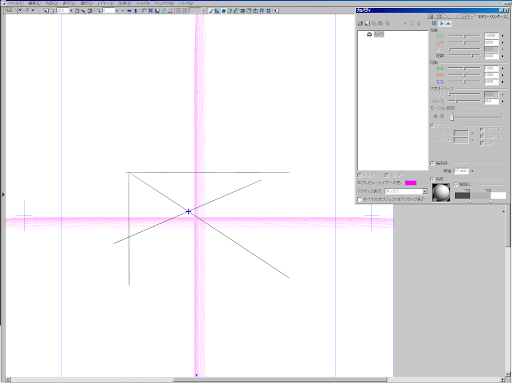Image resolution: width=512 pixels, height=383 pixels.
Task: Toggle the outline (輪郭線) checkbox
Action: 432,163
